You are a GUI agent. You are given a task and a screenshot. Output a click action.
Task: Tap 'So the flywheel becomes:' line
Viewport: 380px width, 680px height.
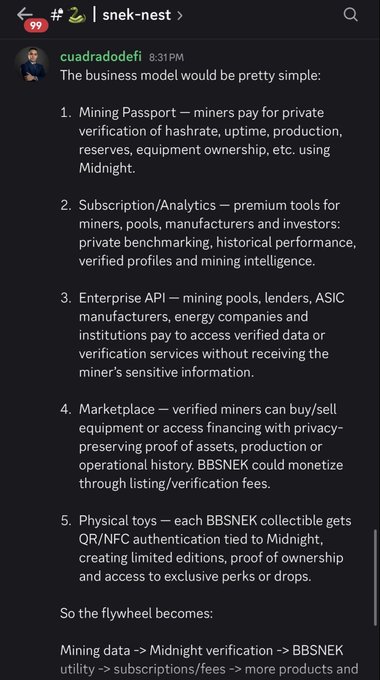pyautogui.click(x=136, y=613)
